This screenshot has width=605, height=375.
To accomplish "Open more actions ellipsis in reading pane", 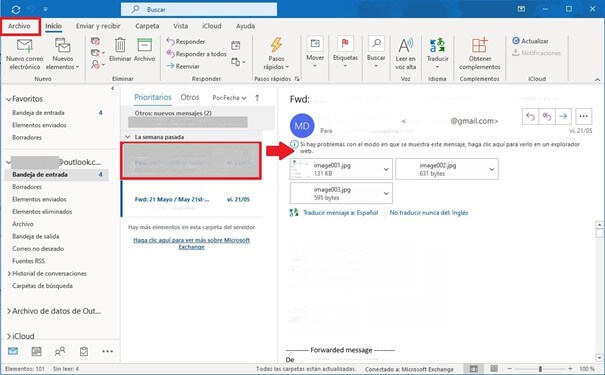I will click(583, 116).
